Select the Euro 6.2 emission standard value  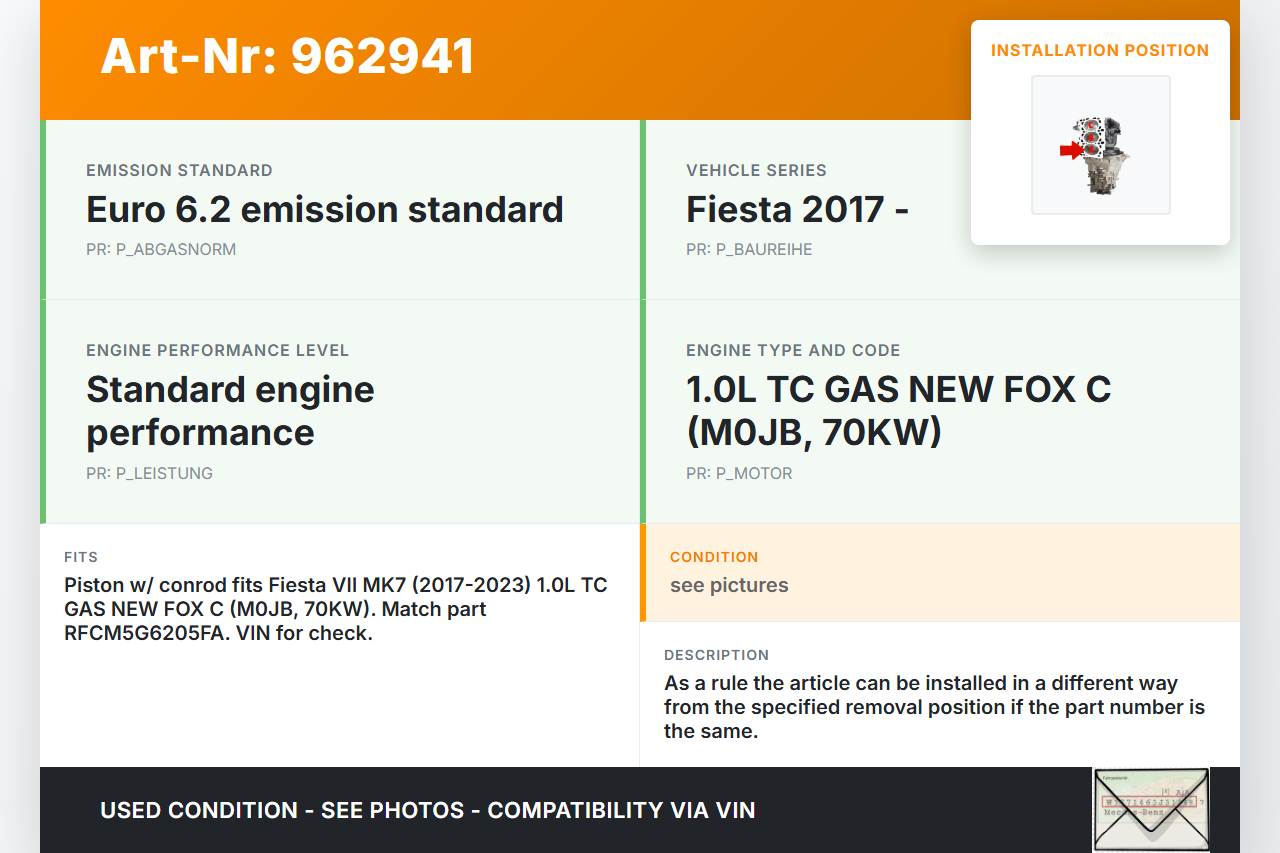click(x=325, y=210)
